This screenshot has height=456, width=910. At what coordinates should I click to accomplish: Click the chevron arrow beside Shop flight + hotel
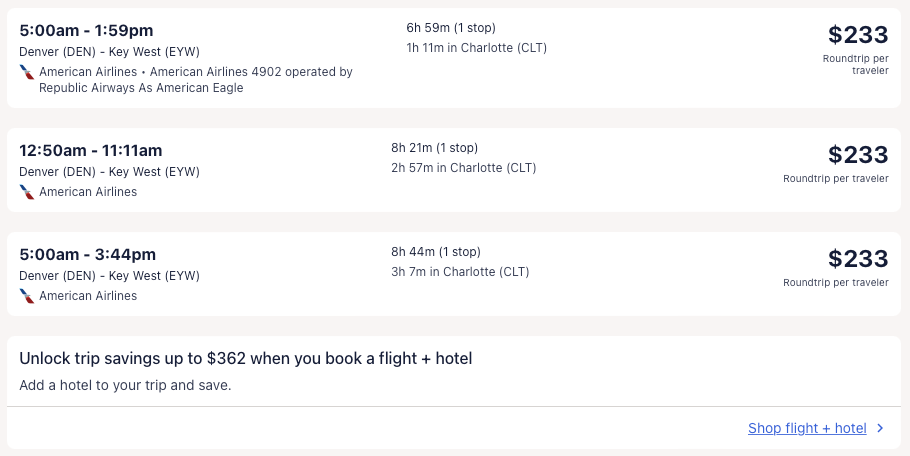coord(880,428)
